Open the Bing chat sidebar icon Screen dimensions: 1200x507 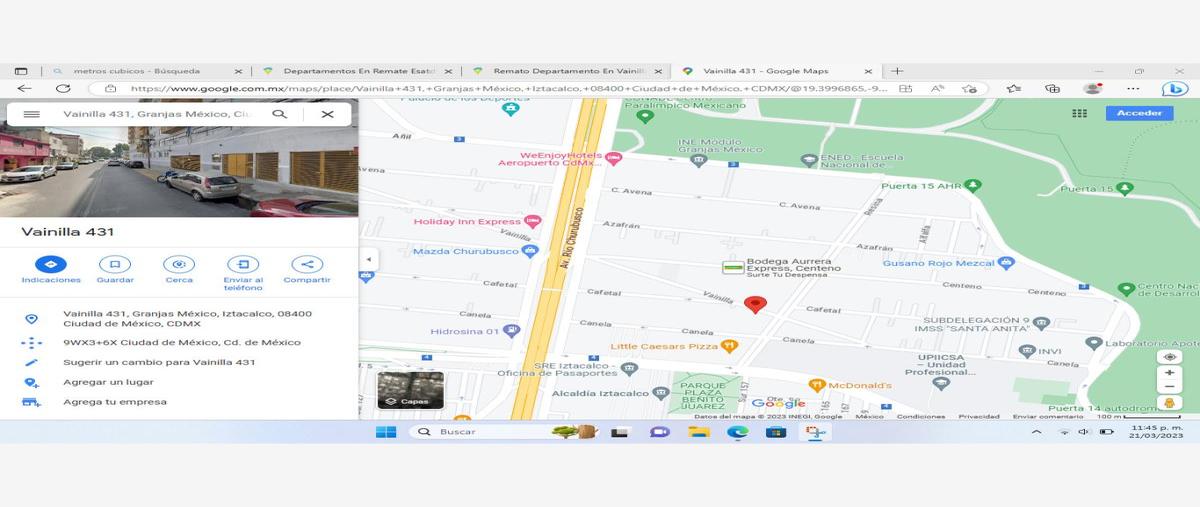(x=1175, y=89)
